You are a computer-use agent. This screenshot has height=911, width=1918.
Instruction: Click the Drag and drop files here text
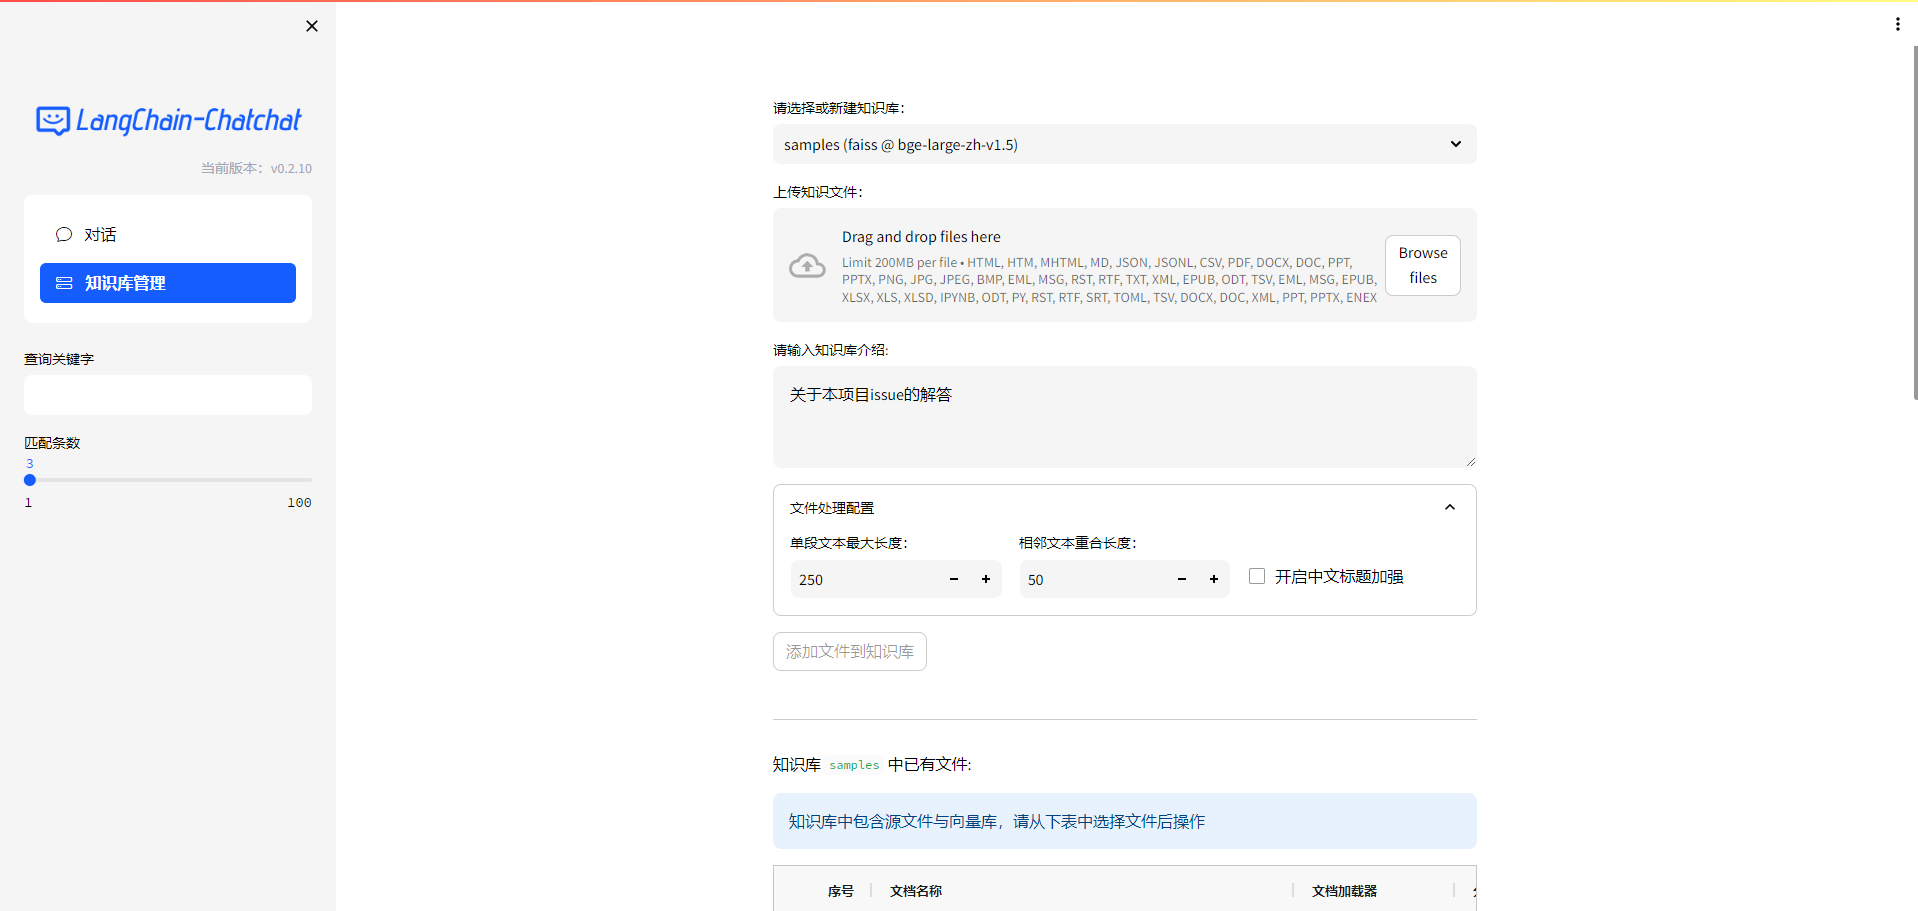[921, 237]
